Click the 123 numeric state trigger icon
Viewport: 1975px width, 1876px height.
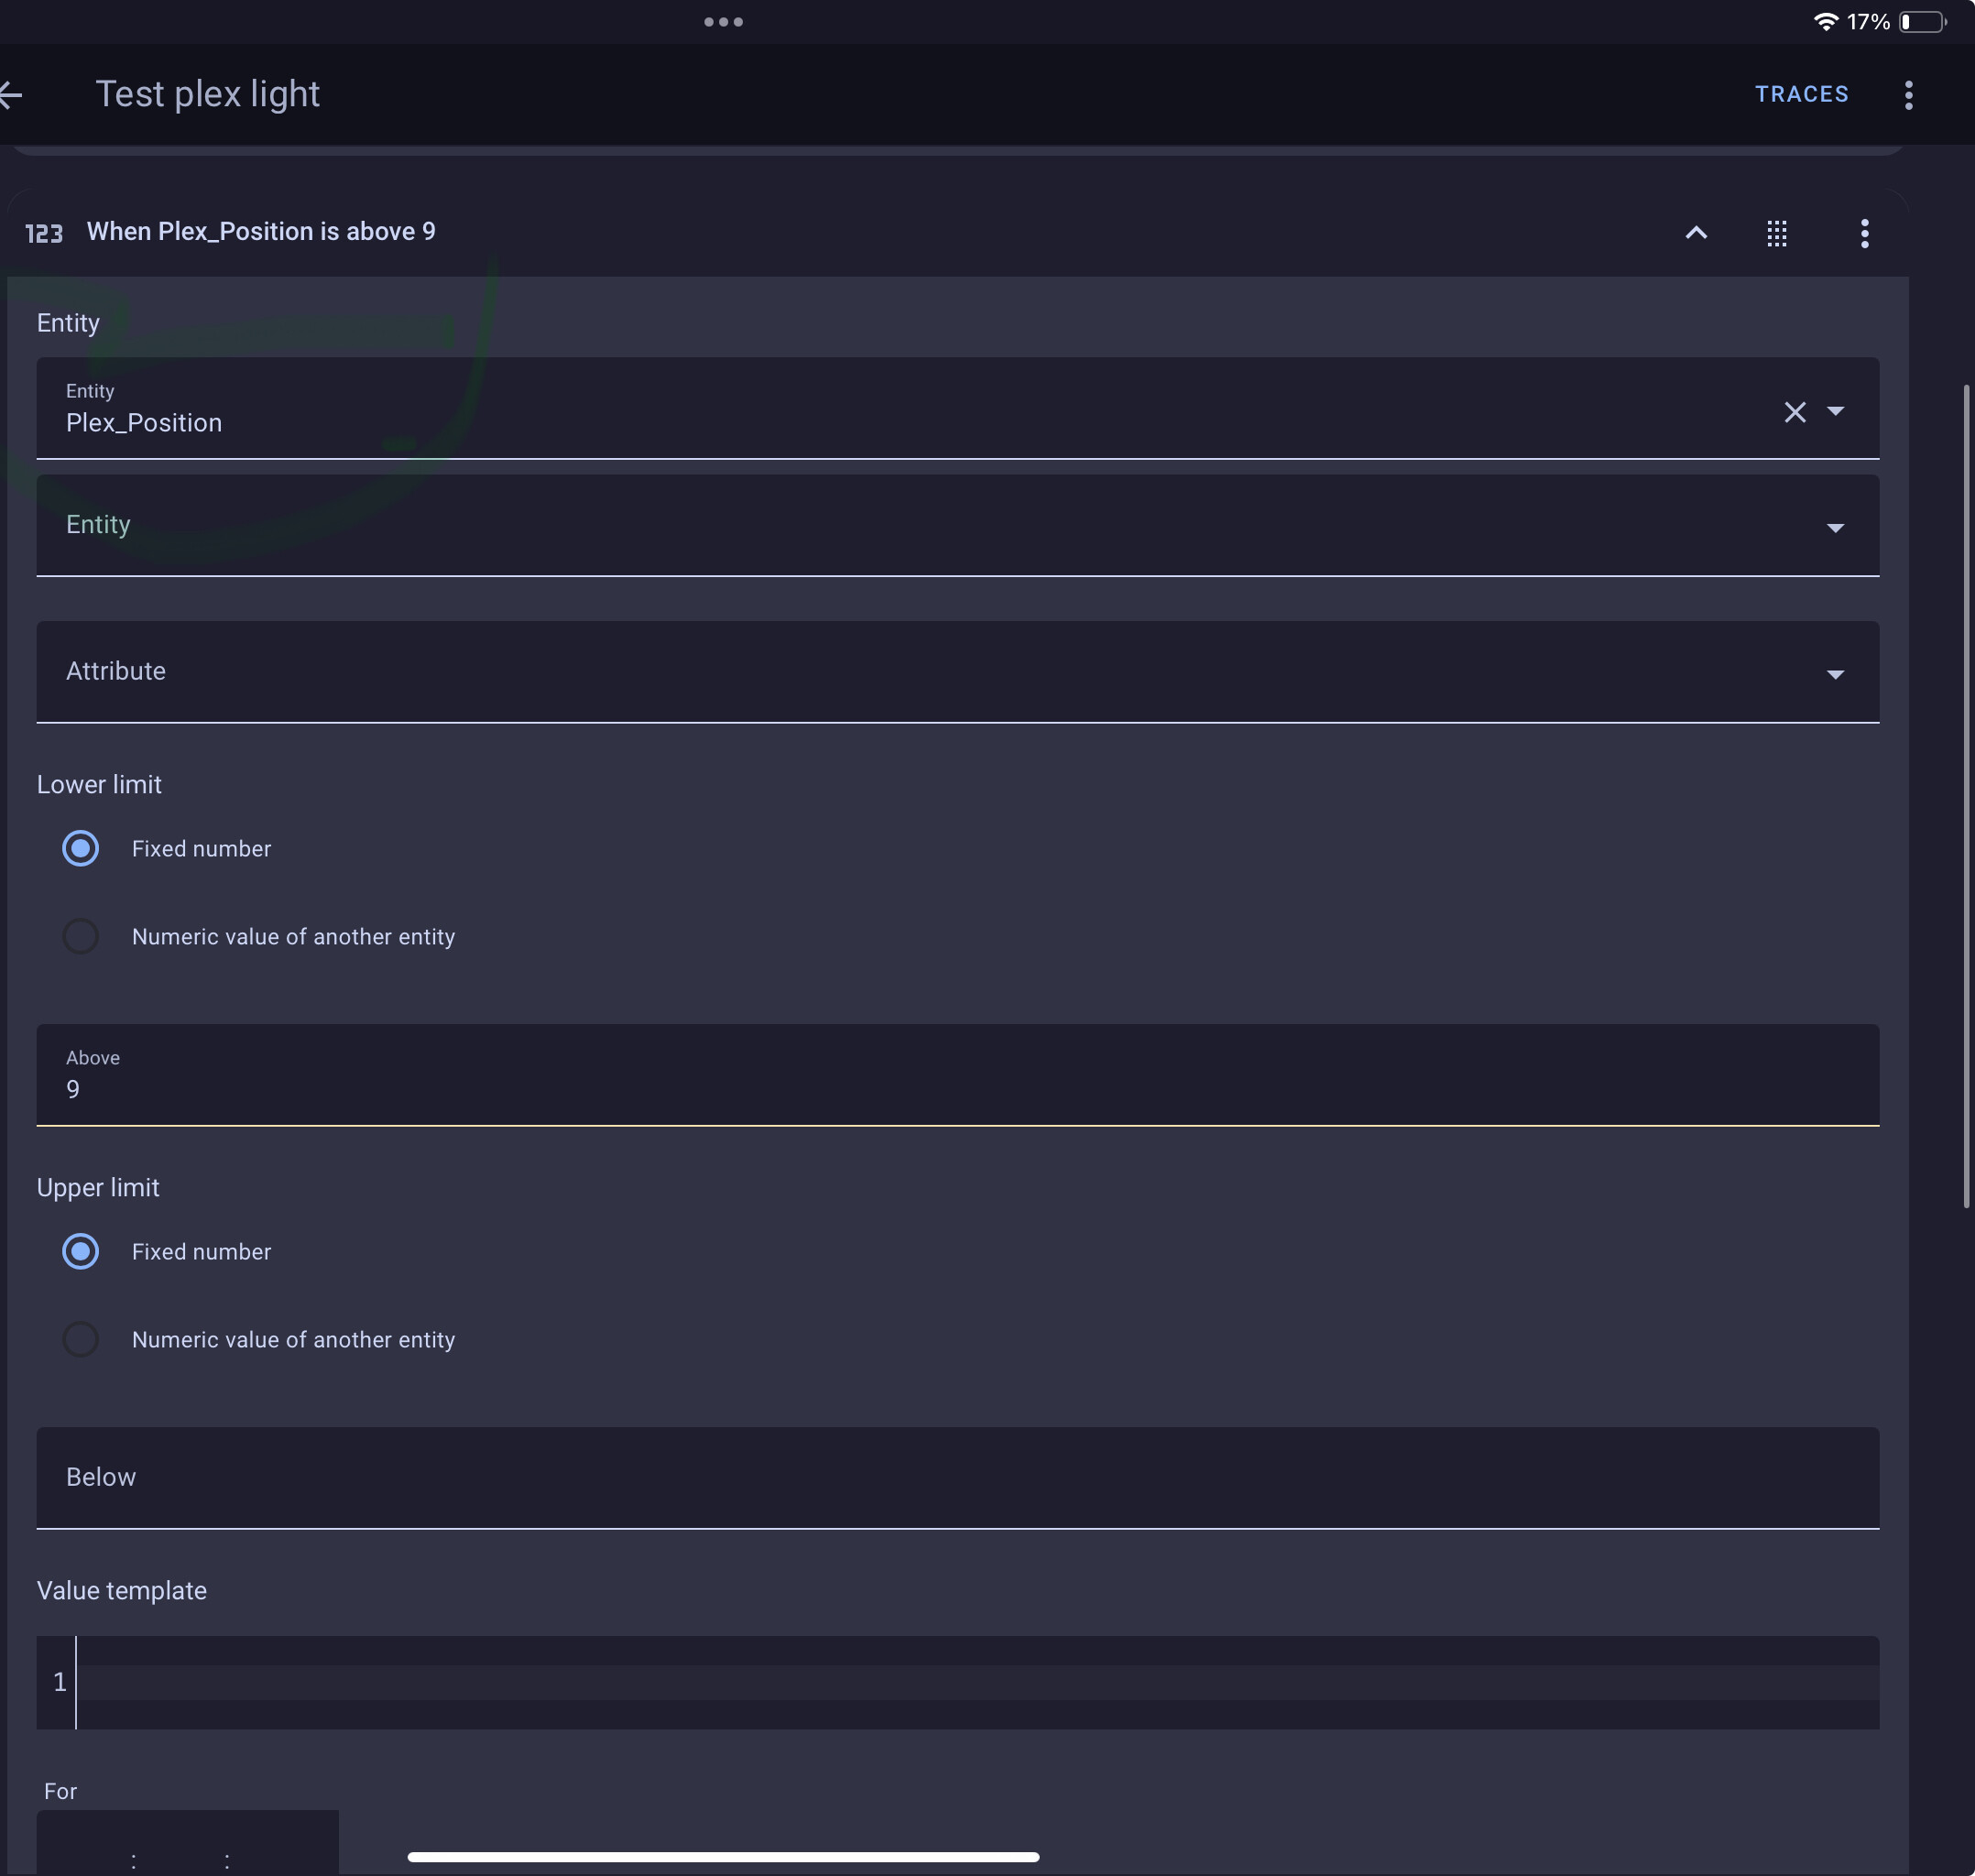(44, 234)
